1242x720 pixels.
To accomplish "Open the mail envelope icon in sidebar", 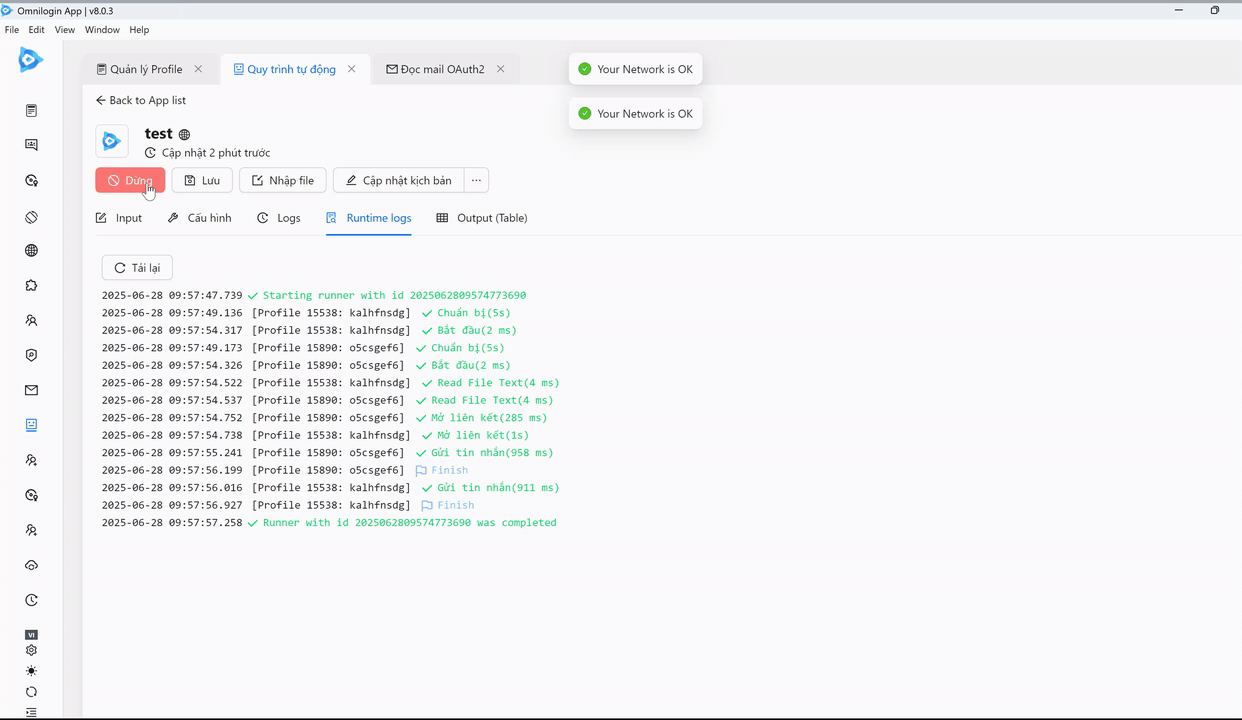I will point(31,391).
